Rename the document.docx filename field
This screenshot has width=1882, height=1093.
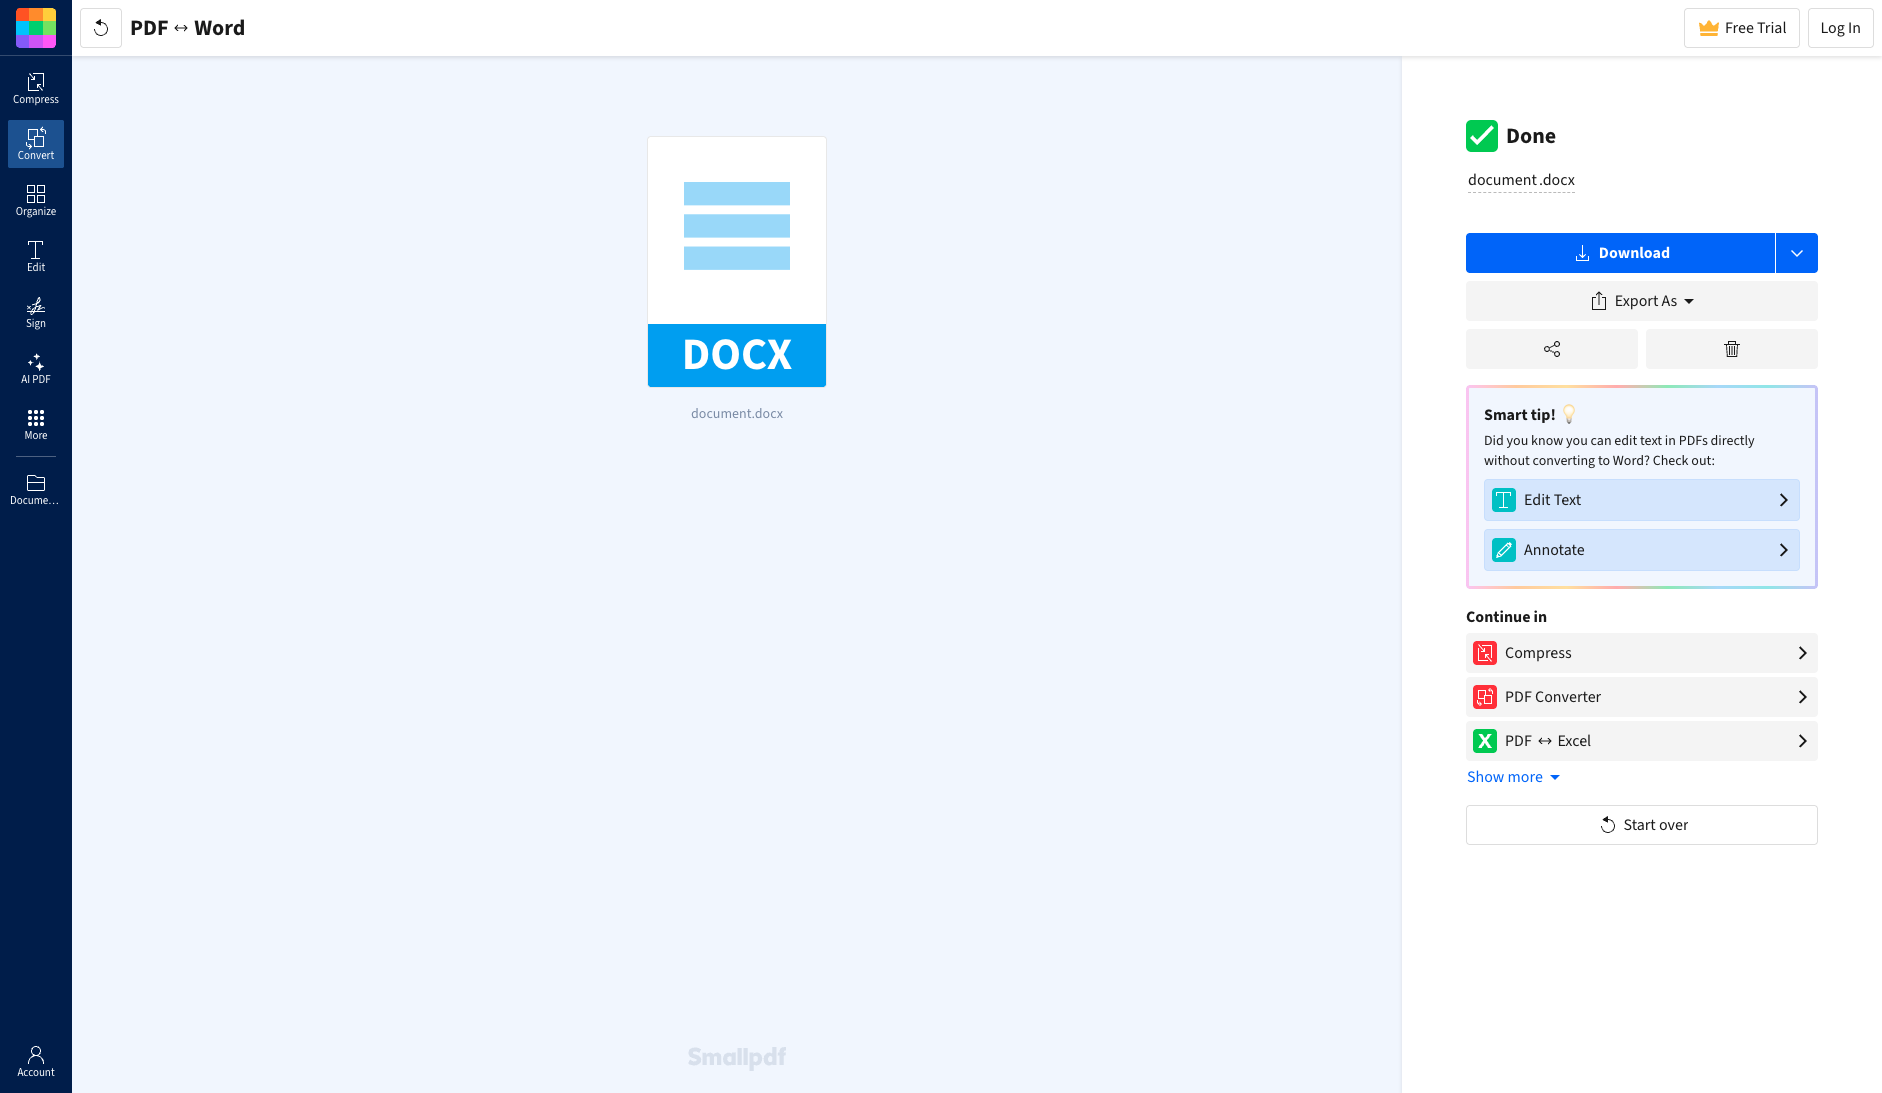point(1521,180)
